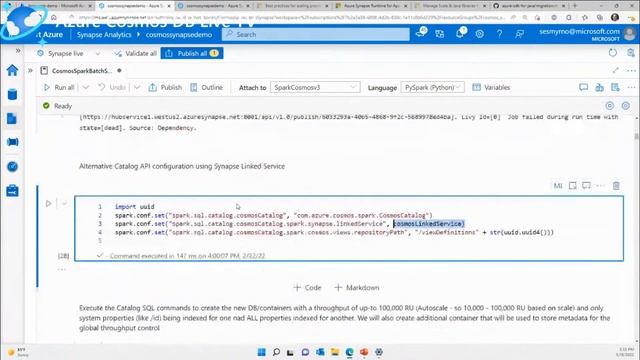Open the Language PySpark (Python) dropdown
Viewport: 640px width, 360px height.
click(x=433, y=87)
